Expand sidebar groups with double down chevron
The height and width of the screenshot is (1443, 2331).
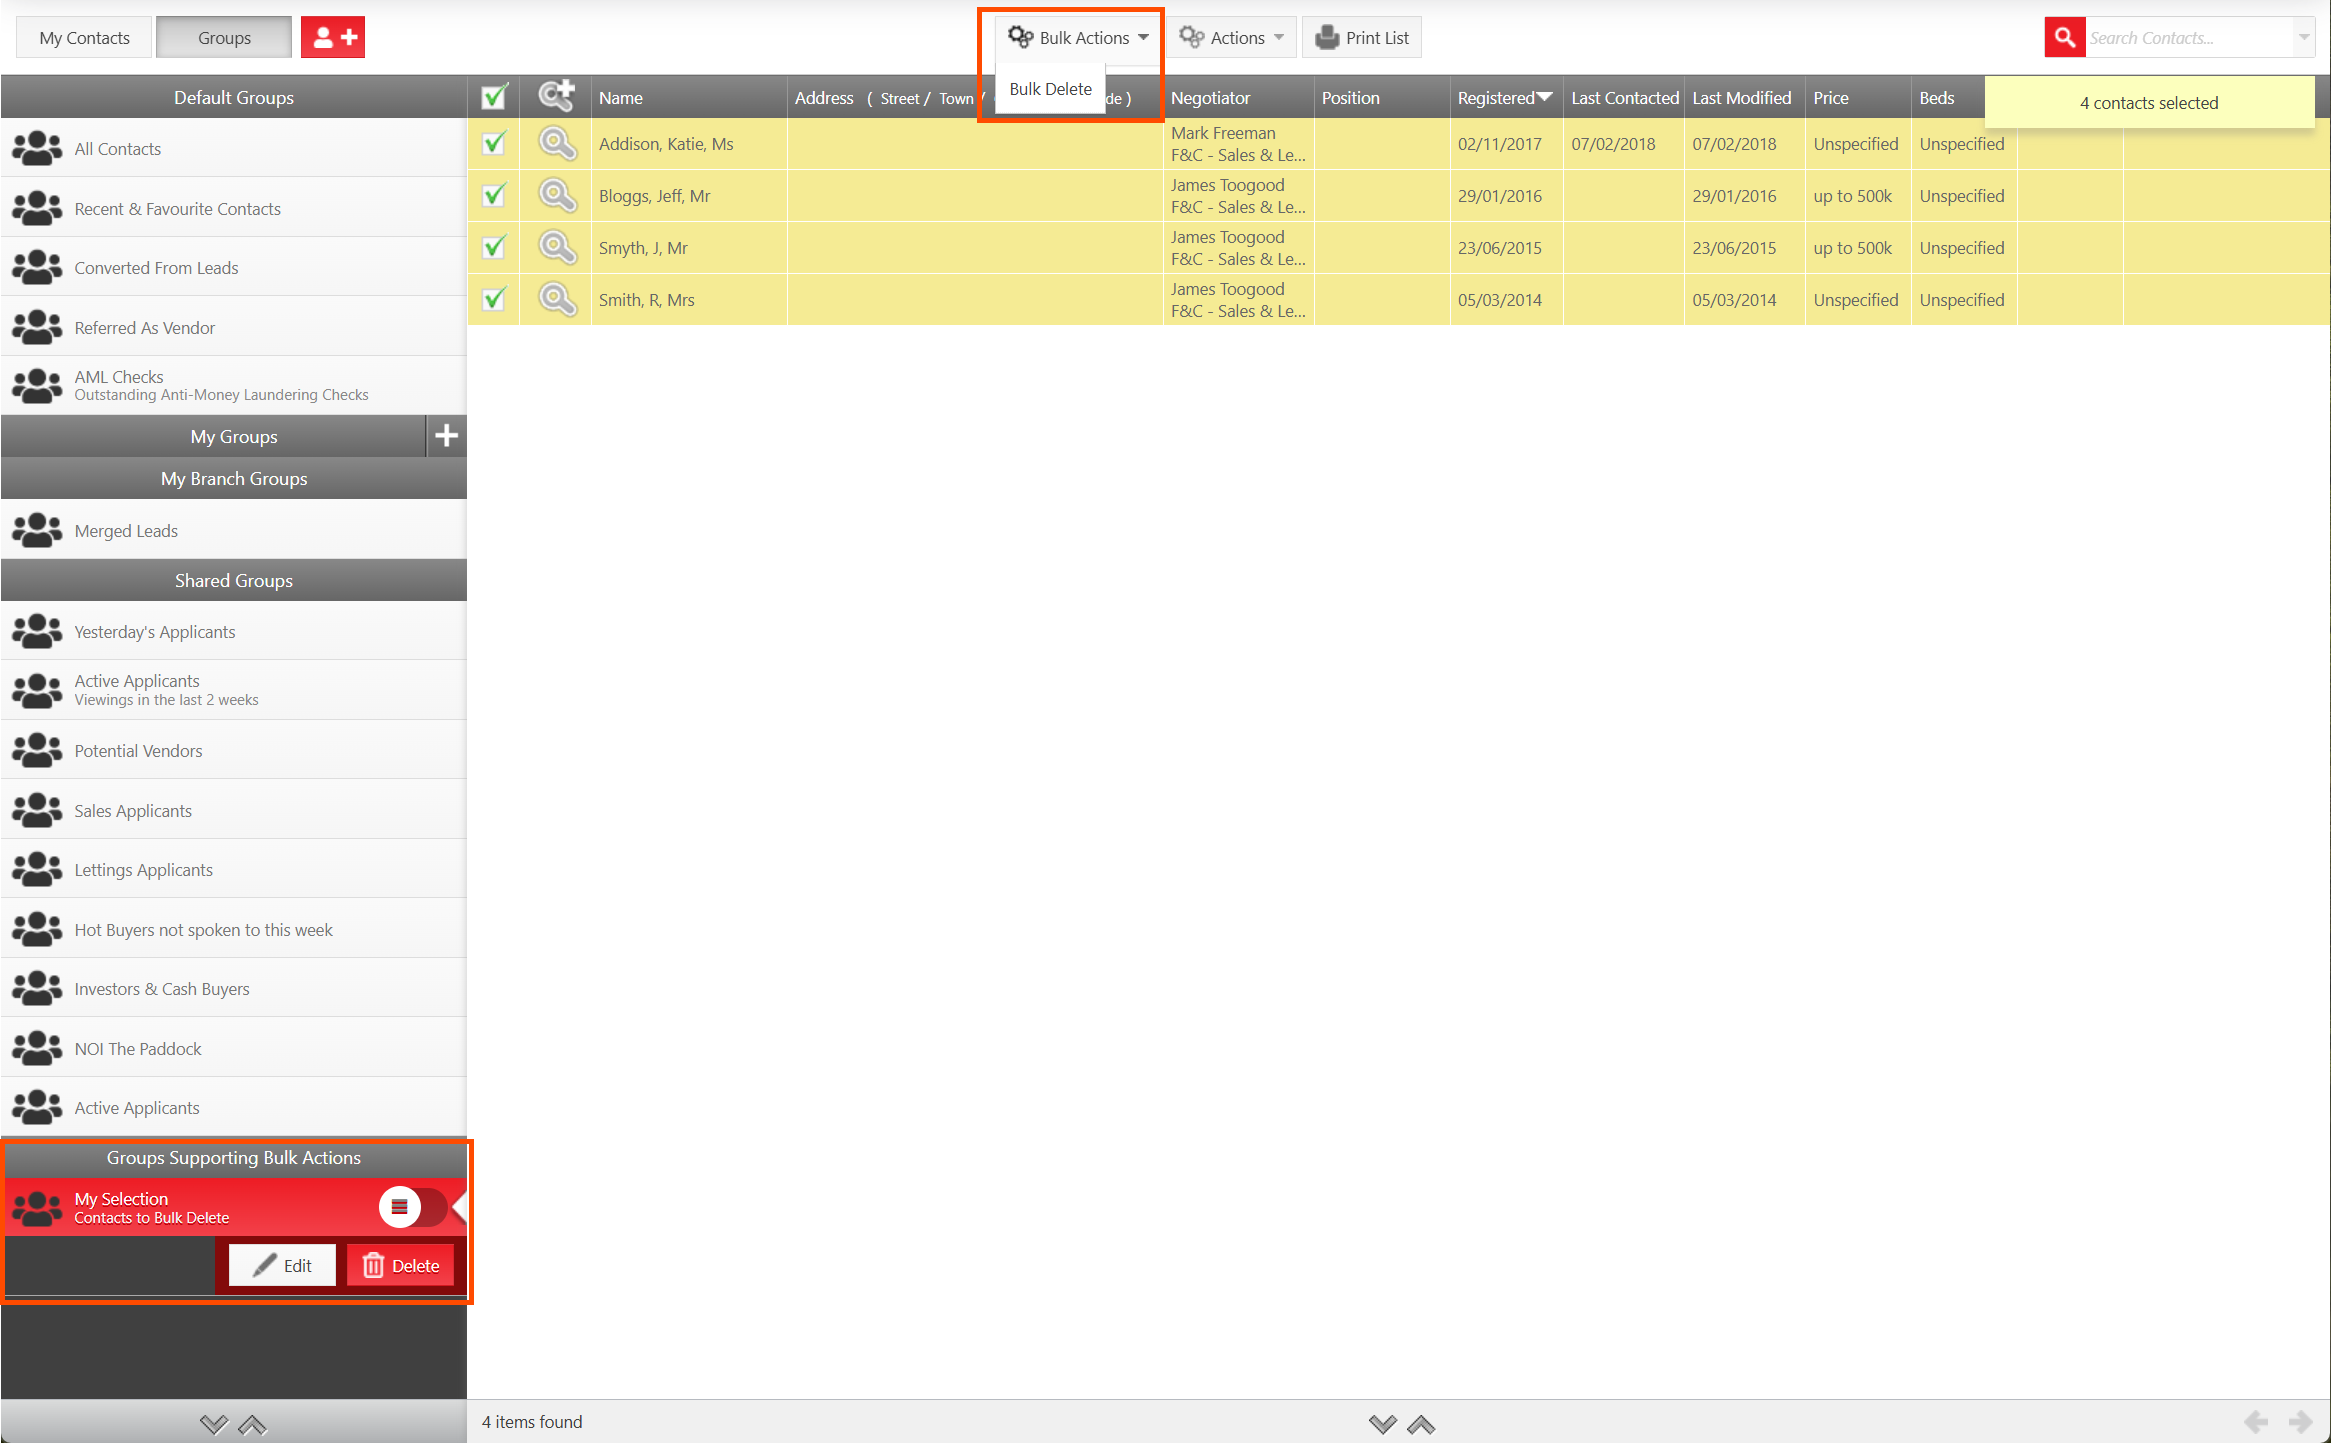[214, 1424]
